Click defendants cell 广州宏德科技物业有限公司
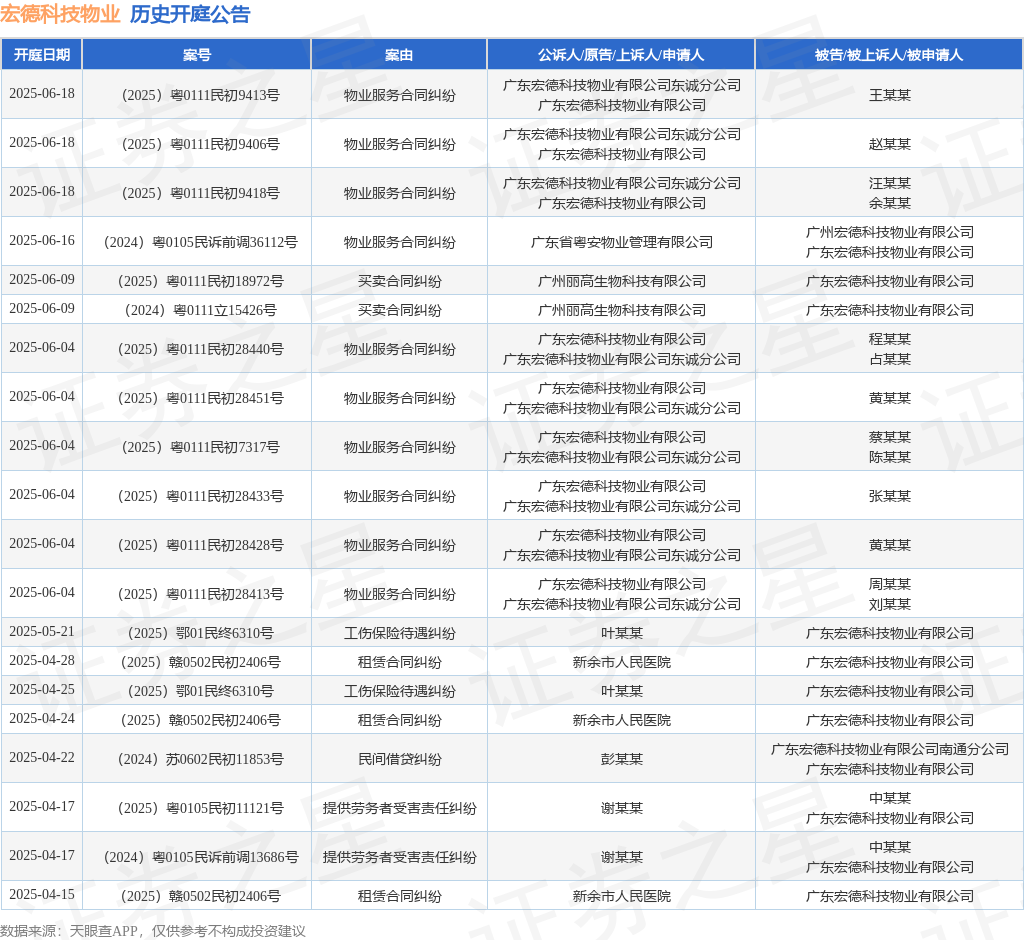 [889, 242]
